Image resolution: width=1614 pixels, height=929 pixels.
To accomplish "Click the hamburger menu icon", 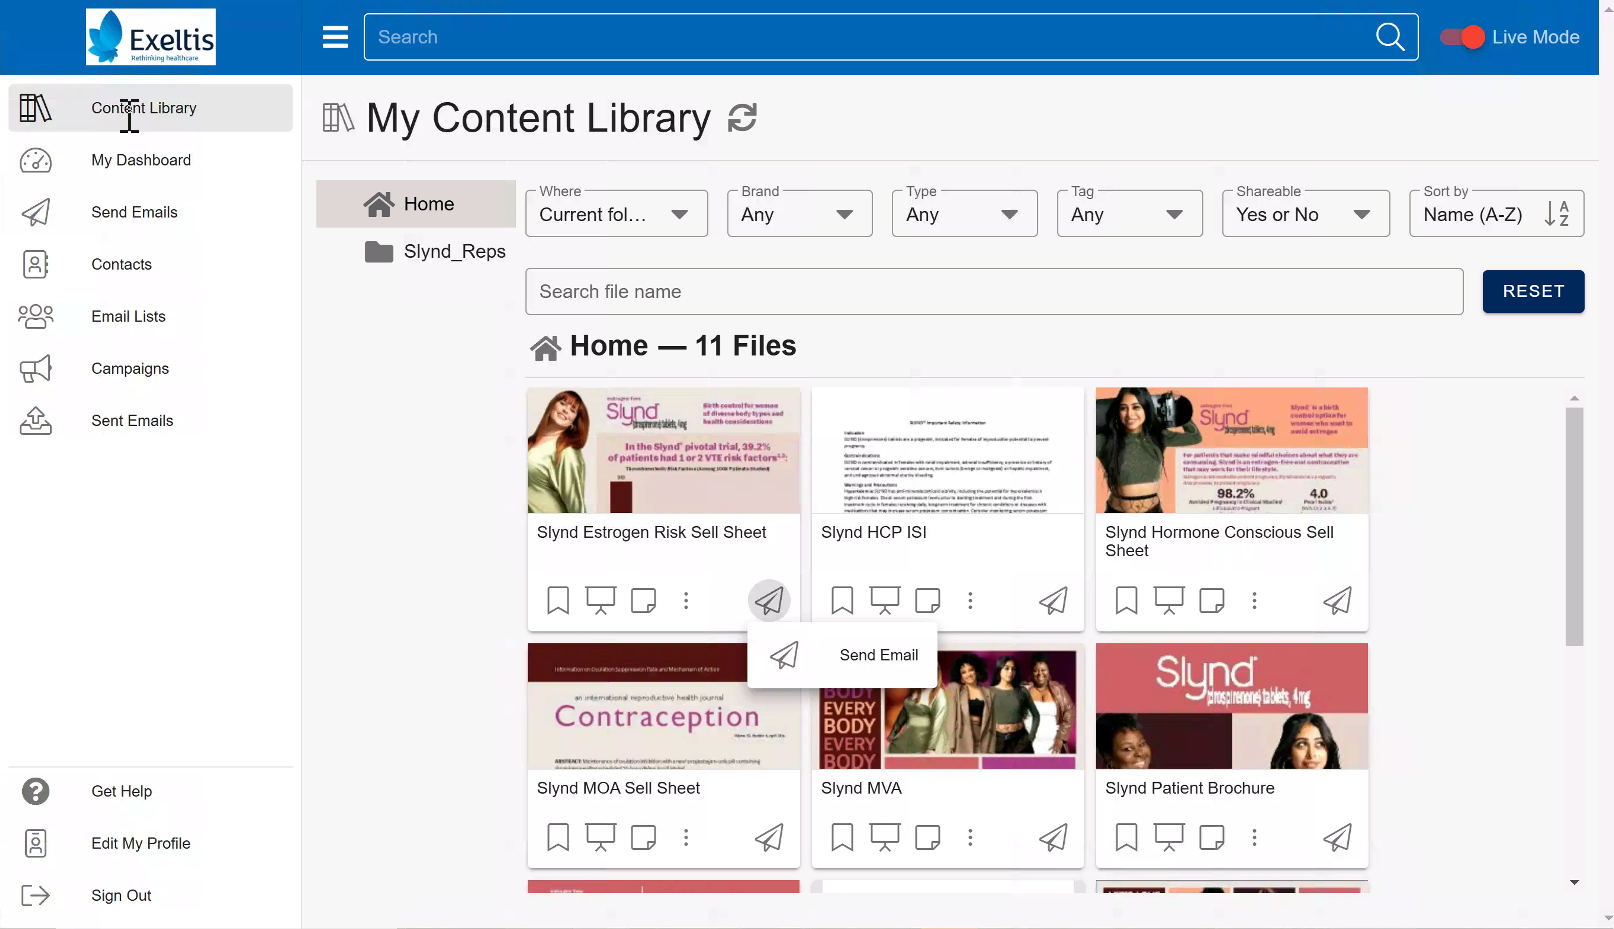I will pos(335,37).
